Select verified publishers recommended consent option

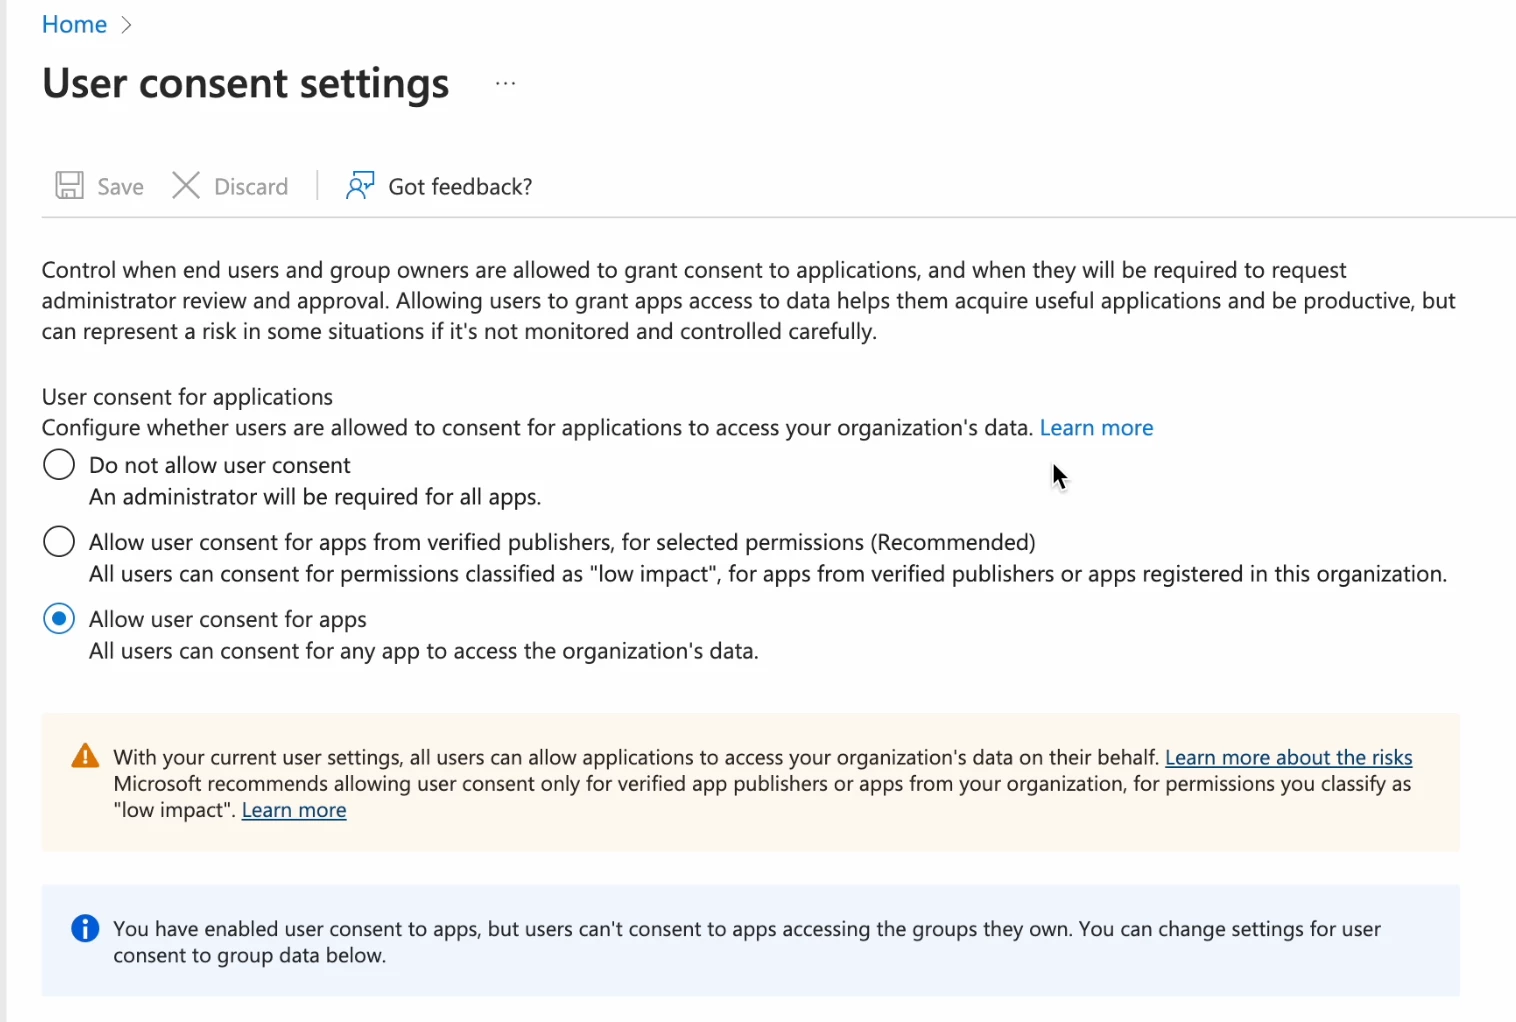tap(59, 541)
